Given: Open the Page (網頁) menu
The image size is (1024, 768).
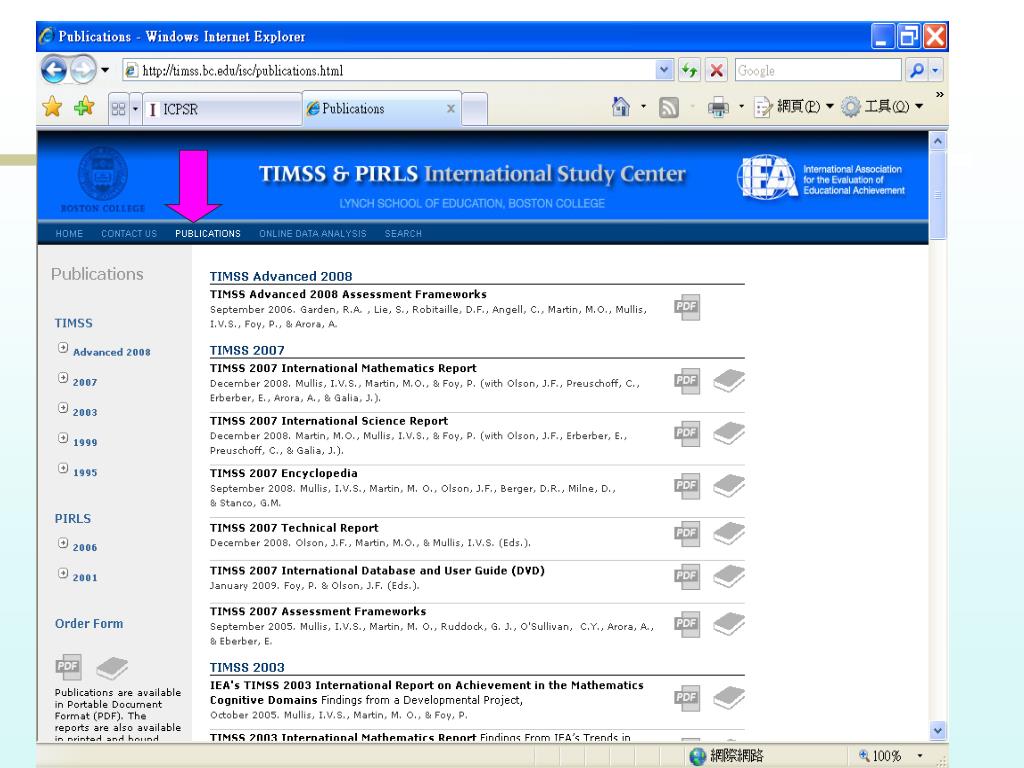Looking at the screenshot, I should (x=793, y=106).
